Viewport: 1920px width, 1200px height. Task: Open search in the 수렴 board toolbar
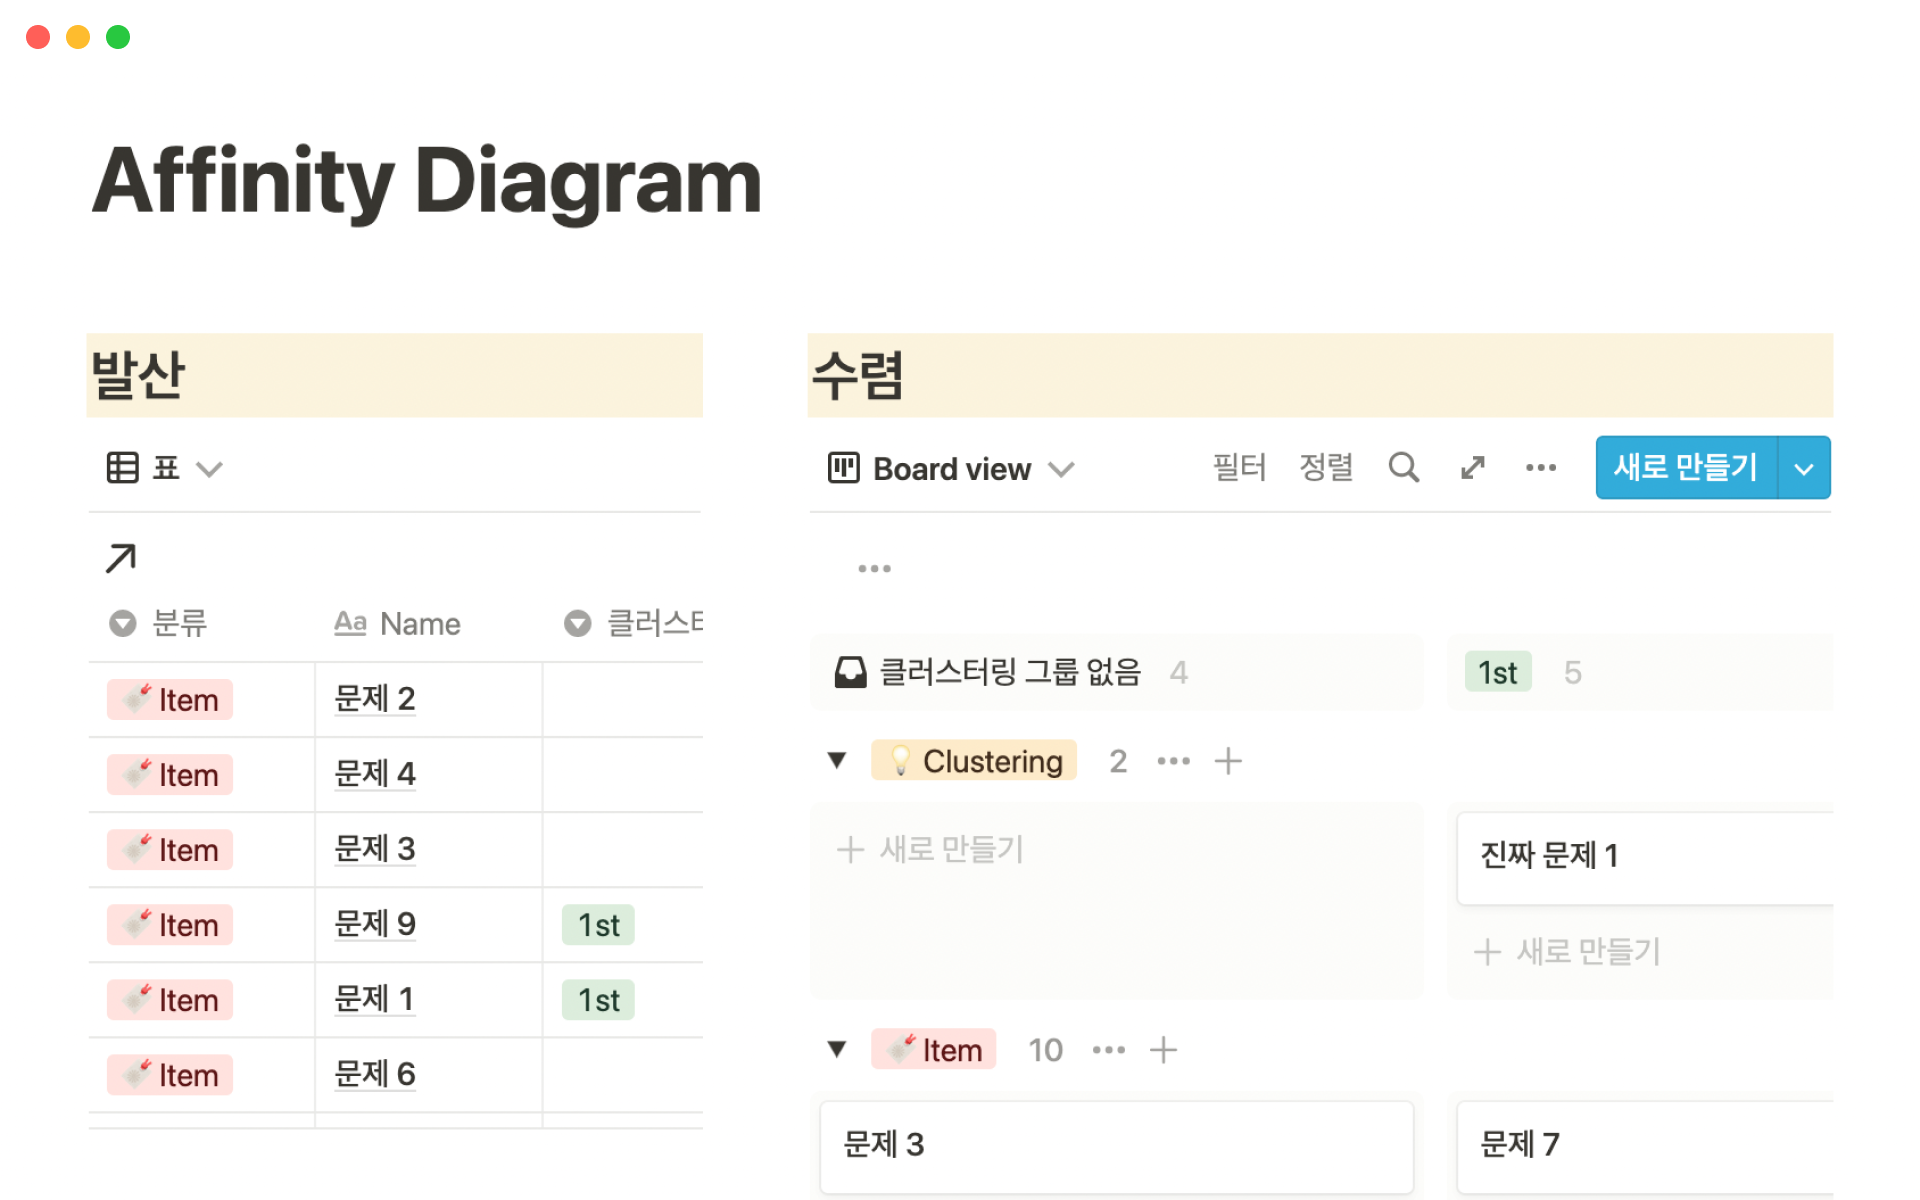point(1404,467)
